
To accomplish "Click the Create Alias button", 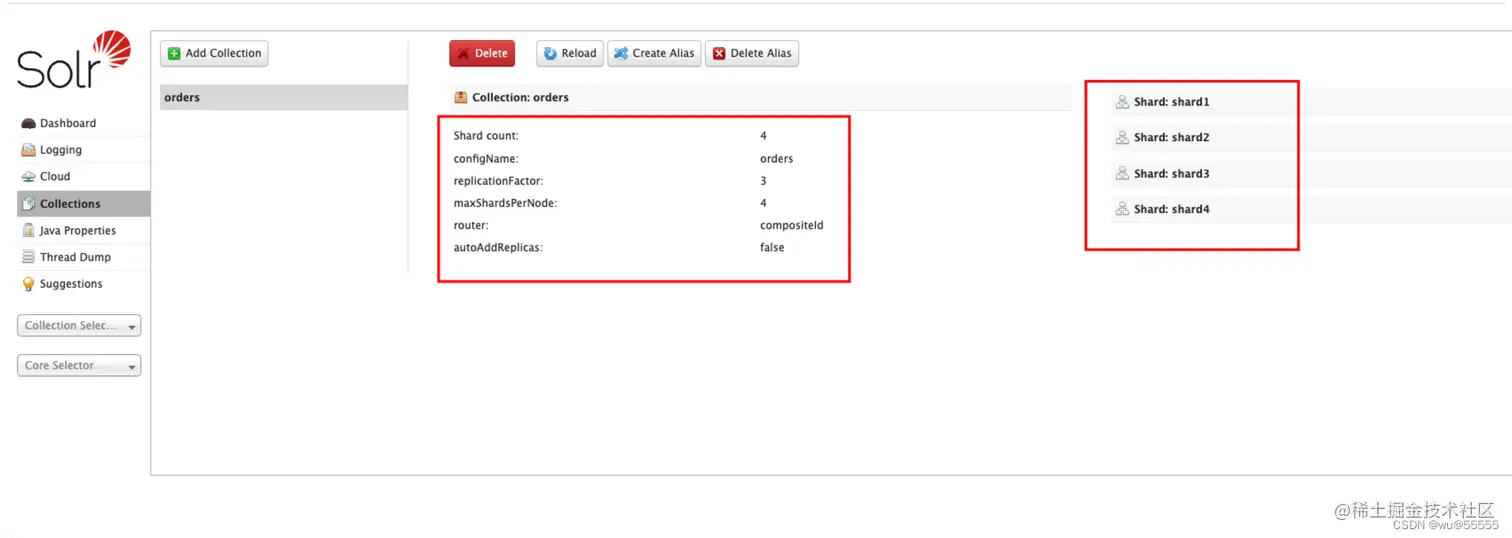I will click(x=654, y=54).
